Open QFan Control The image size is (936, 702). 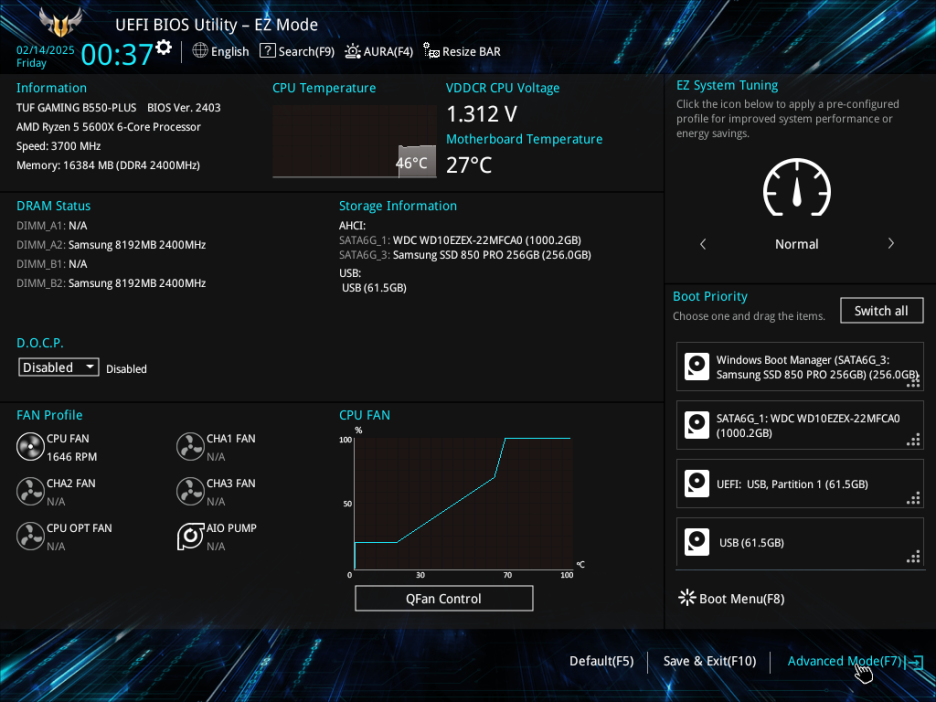pos(444,598)
